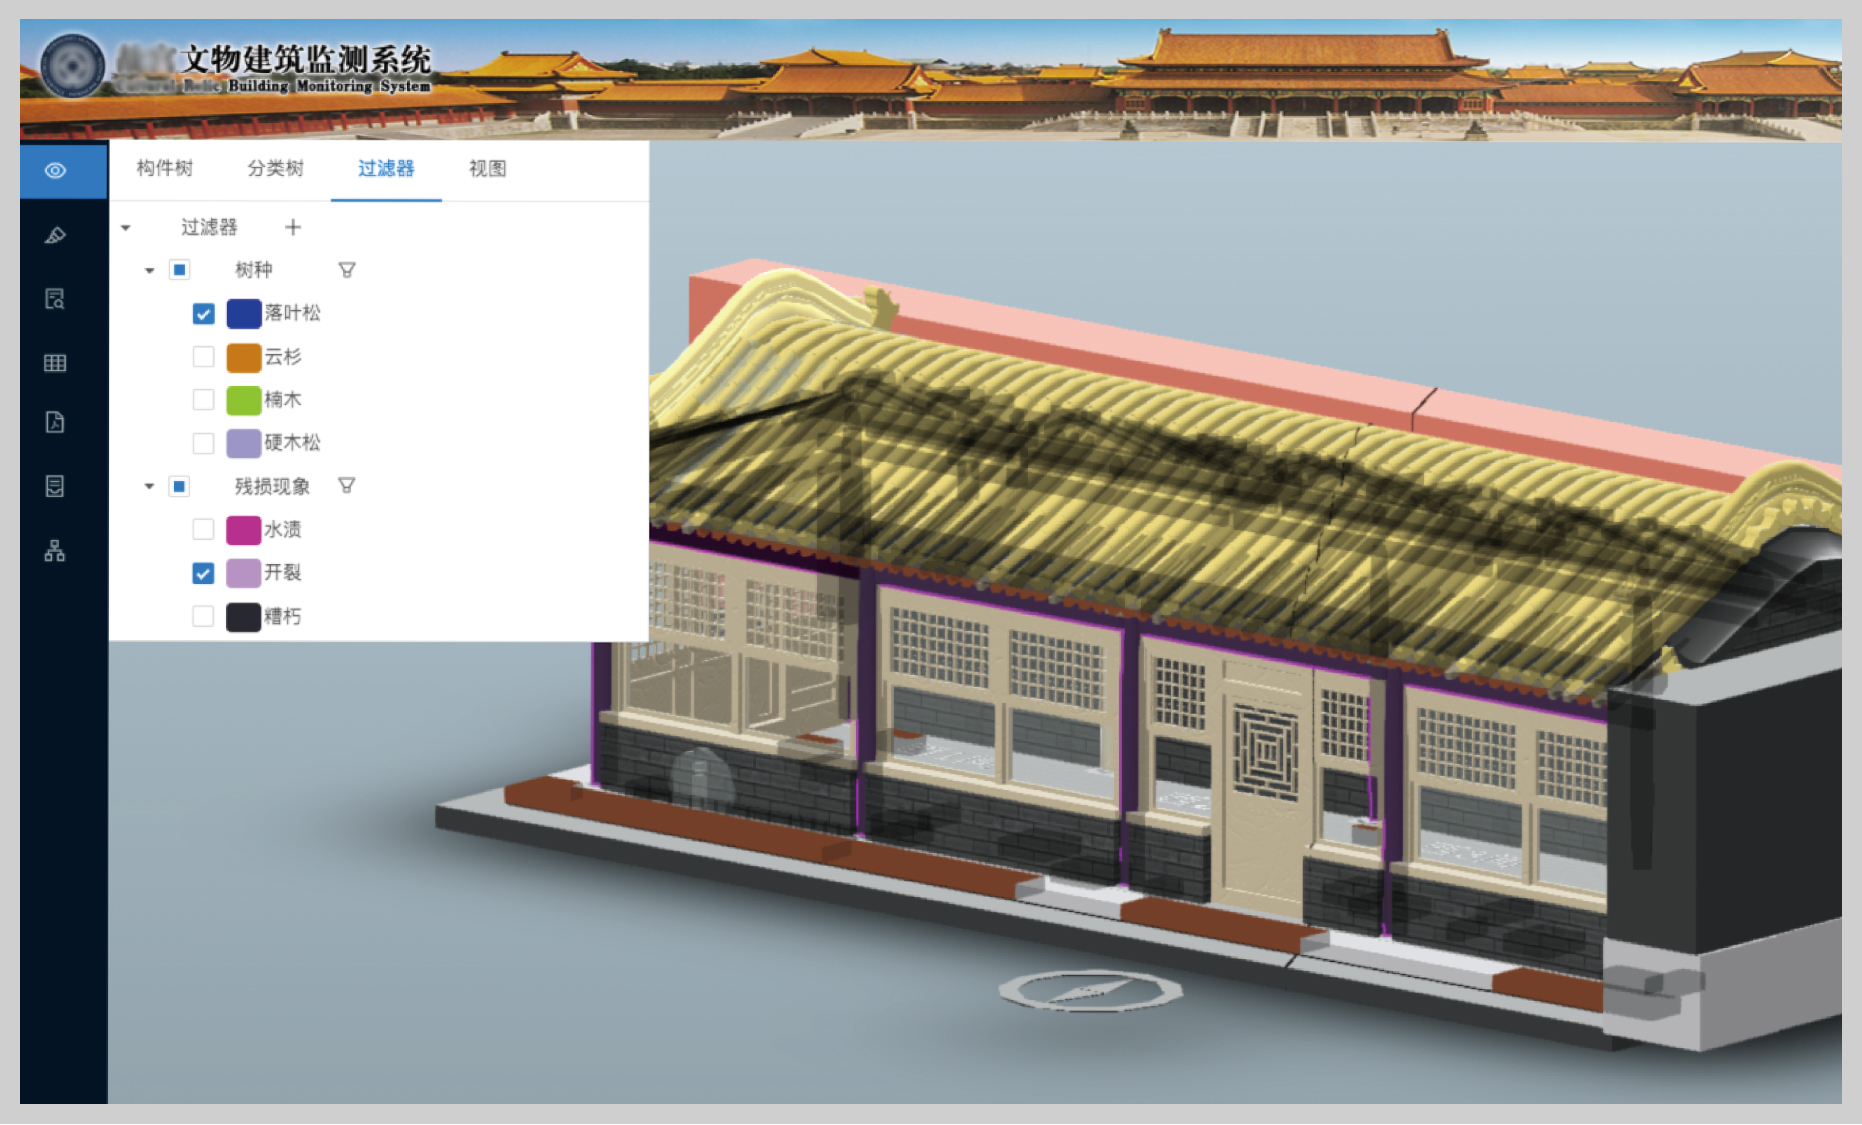The height and width of the screenshot is (1125, 1862).
Task: Collapse the 树种 filter group
Action: click(149, 270)
